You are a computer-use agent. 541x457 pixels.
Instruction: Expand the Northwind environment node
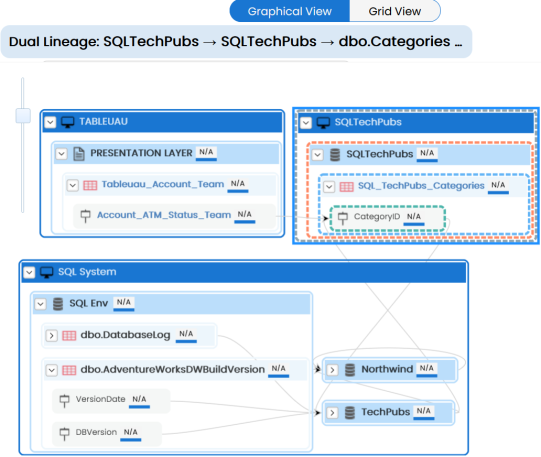(332, 370)
